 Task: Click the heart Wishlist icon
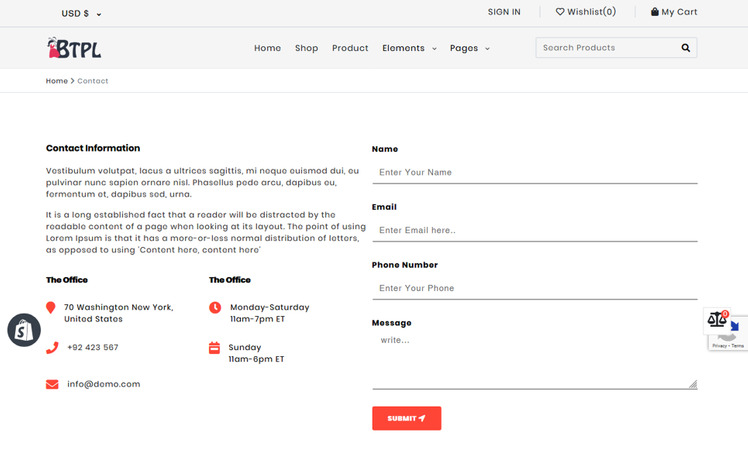point(560,12)
